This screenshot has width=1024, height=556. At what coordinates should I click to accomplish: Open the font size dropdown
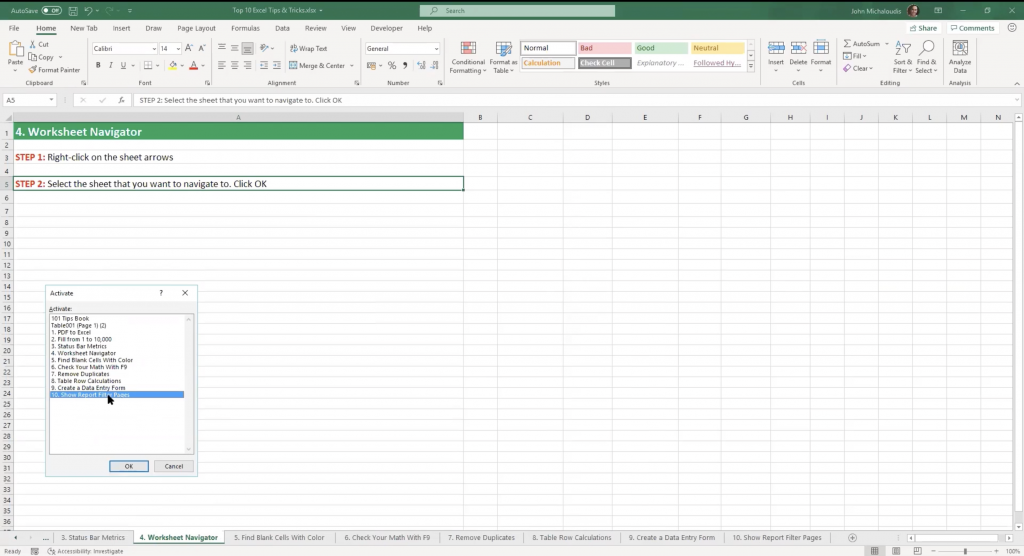(x=178, y=49)
